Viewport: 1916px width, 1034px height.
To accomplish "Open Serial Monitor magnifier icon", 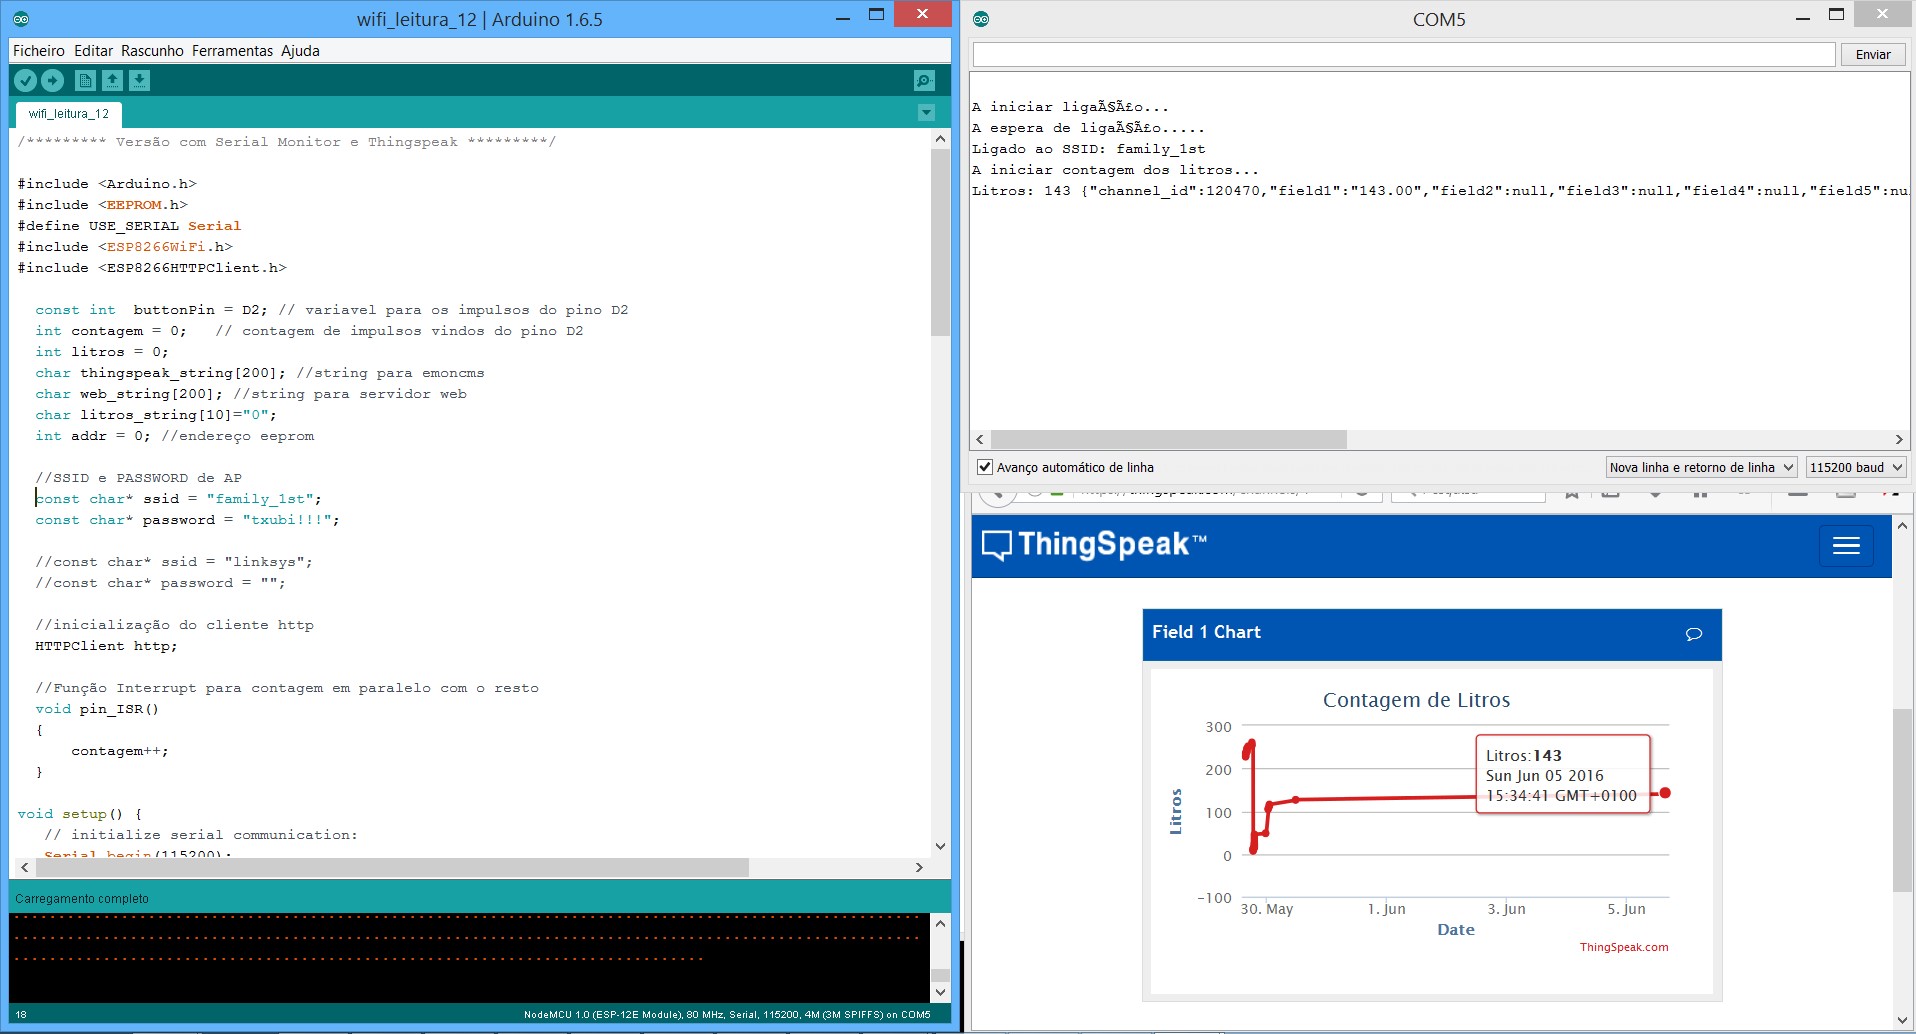I will [x=925, y=81].
